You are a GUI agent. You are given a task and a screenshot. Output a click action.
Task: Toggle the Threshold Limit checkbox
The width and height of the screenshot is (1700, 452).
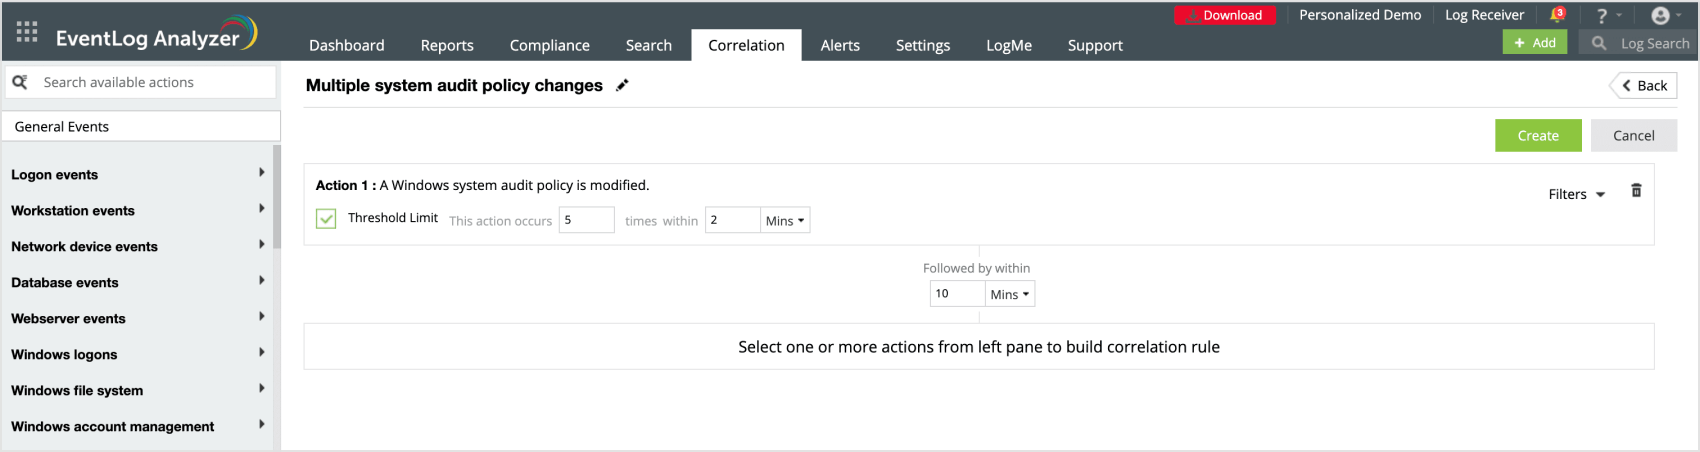326,219
